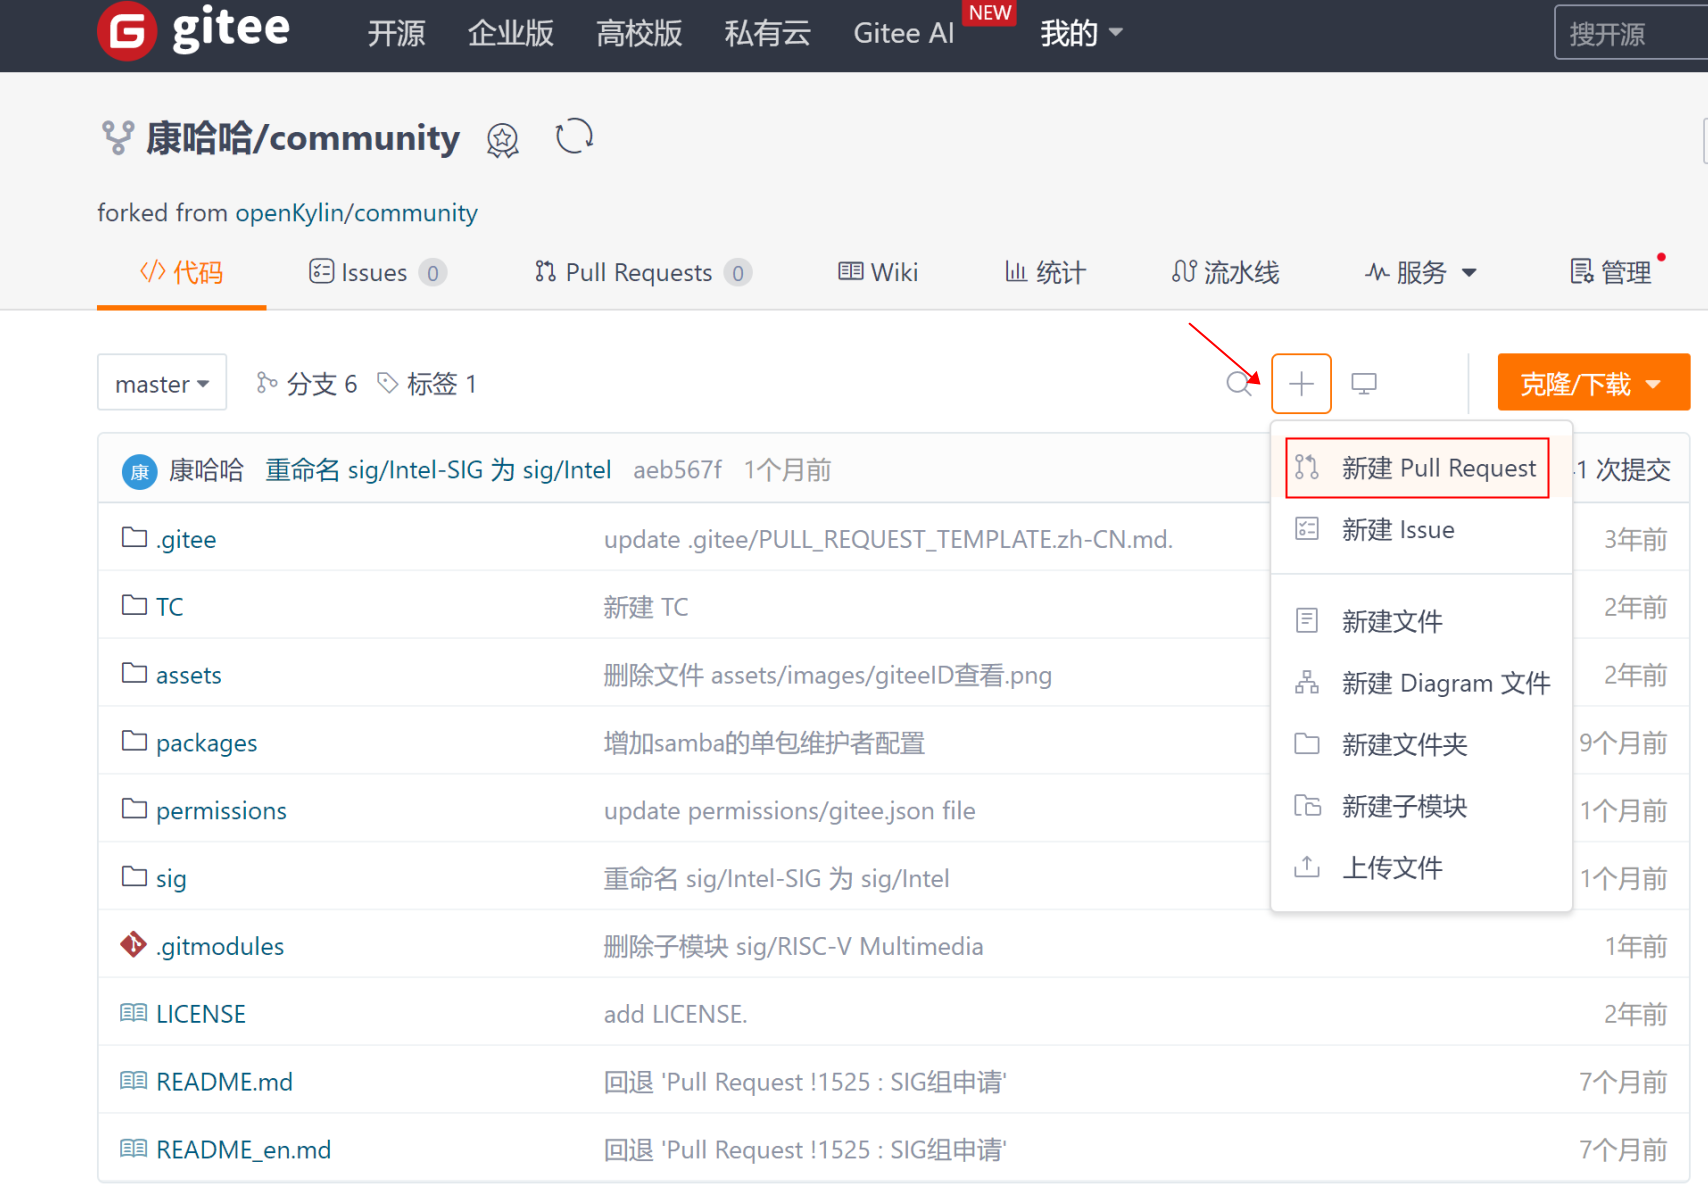Click commit message '删除子模块 sig/RISC-V Multimedia'

click(x=793, y=946)
